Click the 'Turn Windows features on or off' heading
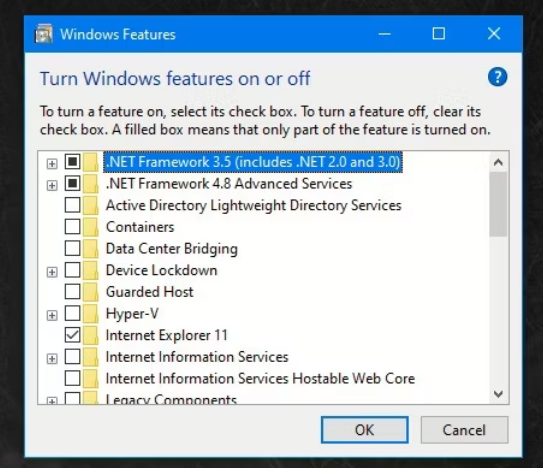 [x=175, y=78]
